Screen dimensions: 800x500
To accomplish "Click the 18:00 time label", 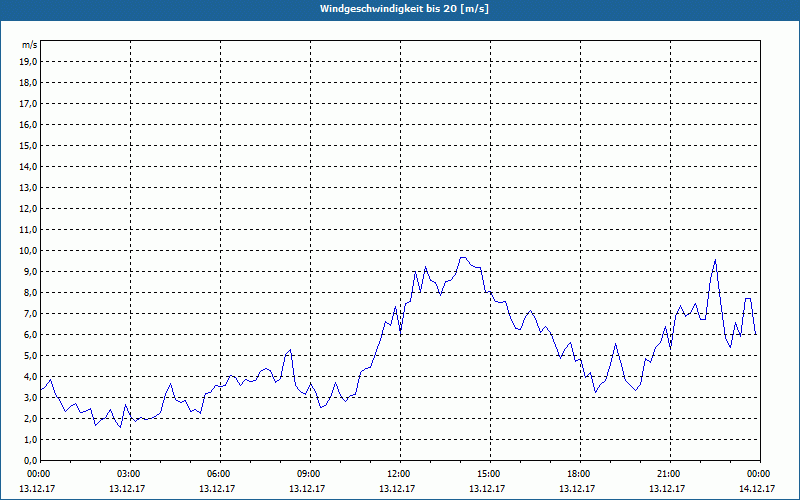I will click(x=577, y=474).
